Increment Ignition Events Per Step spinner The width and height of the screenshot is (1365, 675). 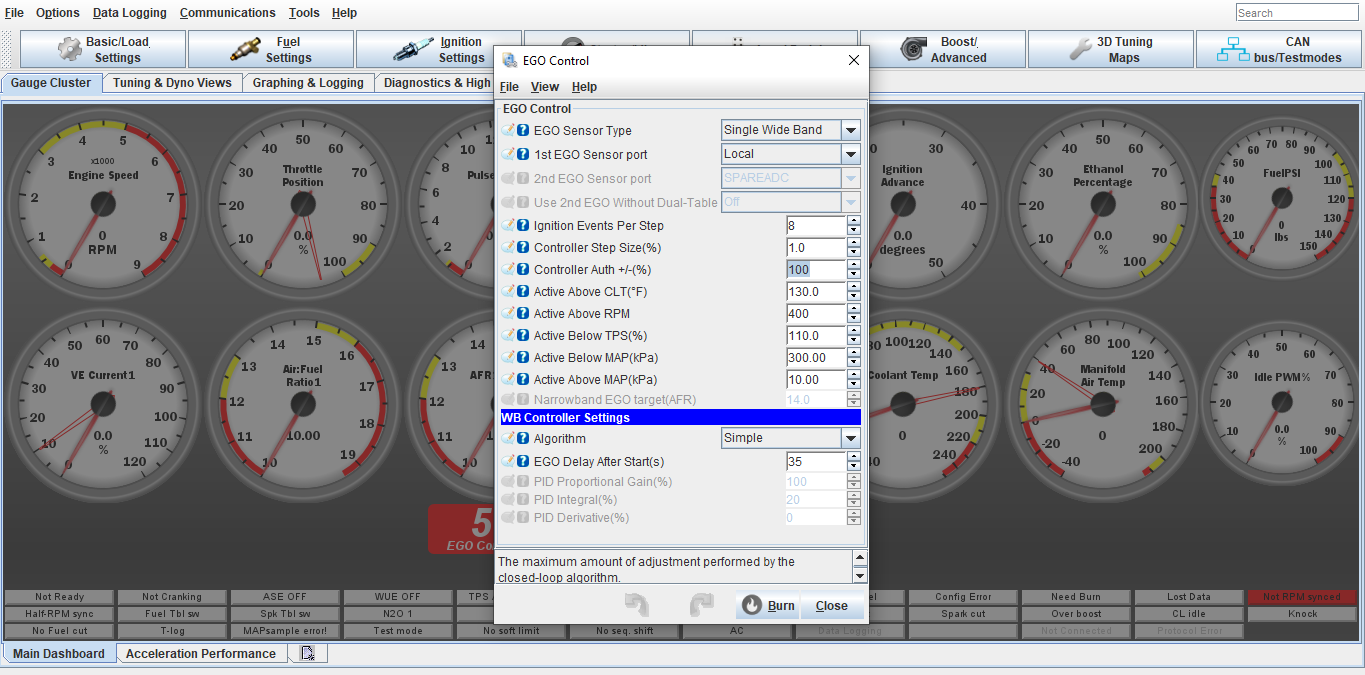[x=853, y=221]
